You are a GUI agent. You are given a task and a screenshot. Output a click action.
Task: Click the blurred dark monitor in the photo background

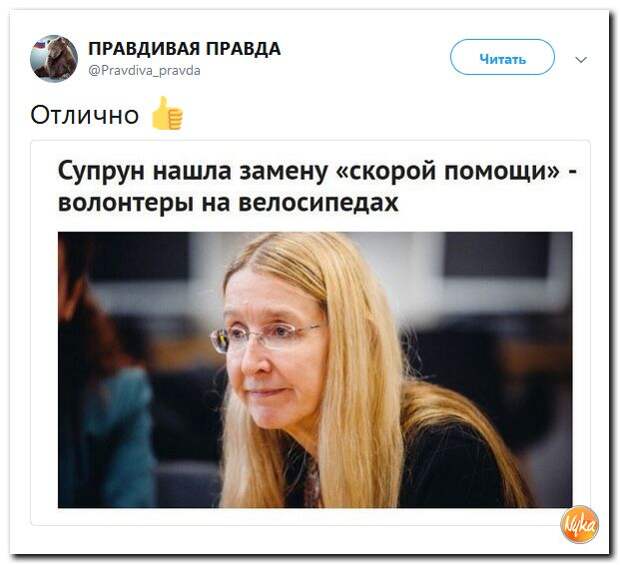coord(497,254)
